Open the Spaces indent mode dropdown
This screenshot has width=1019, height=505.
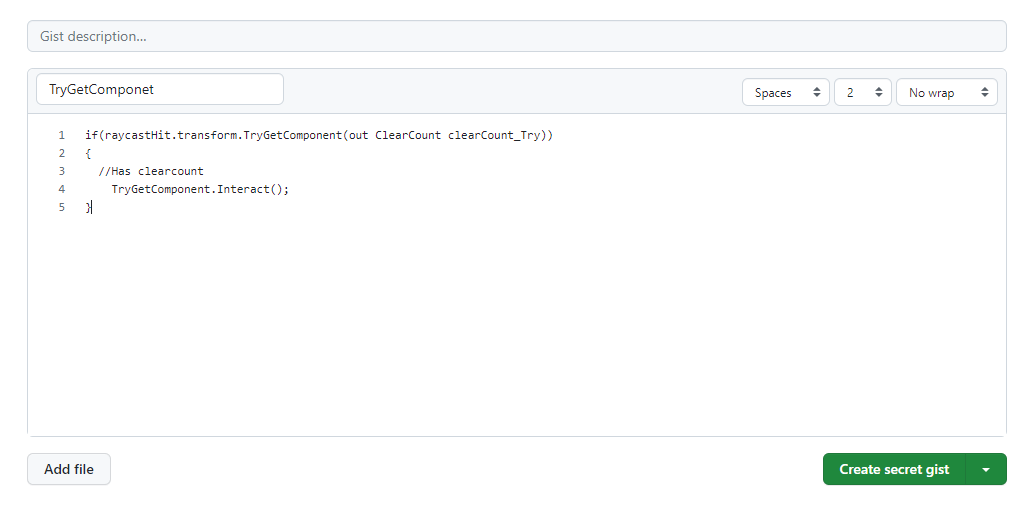786,92
